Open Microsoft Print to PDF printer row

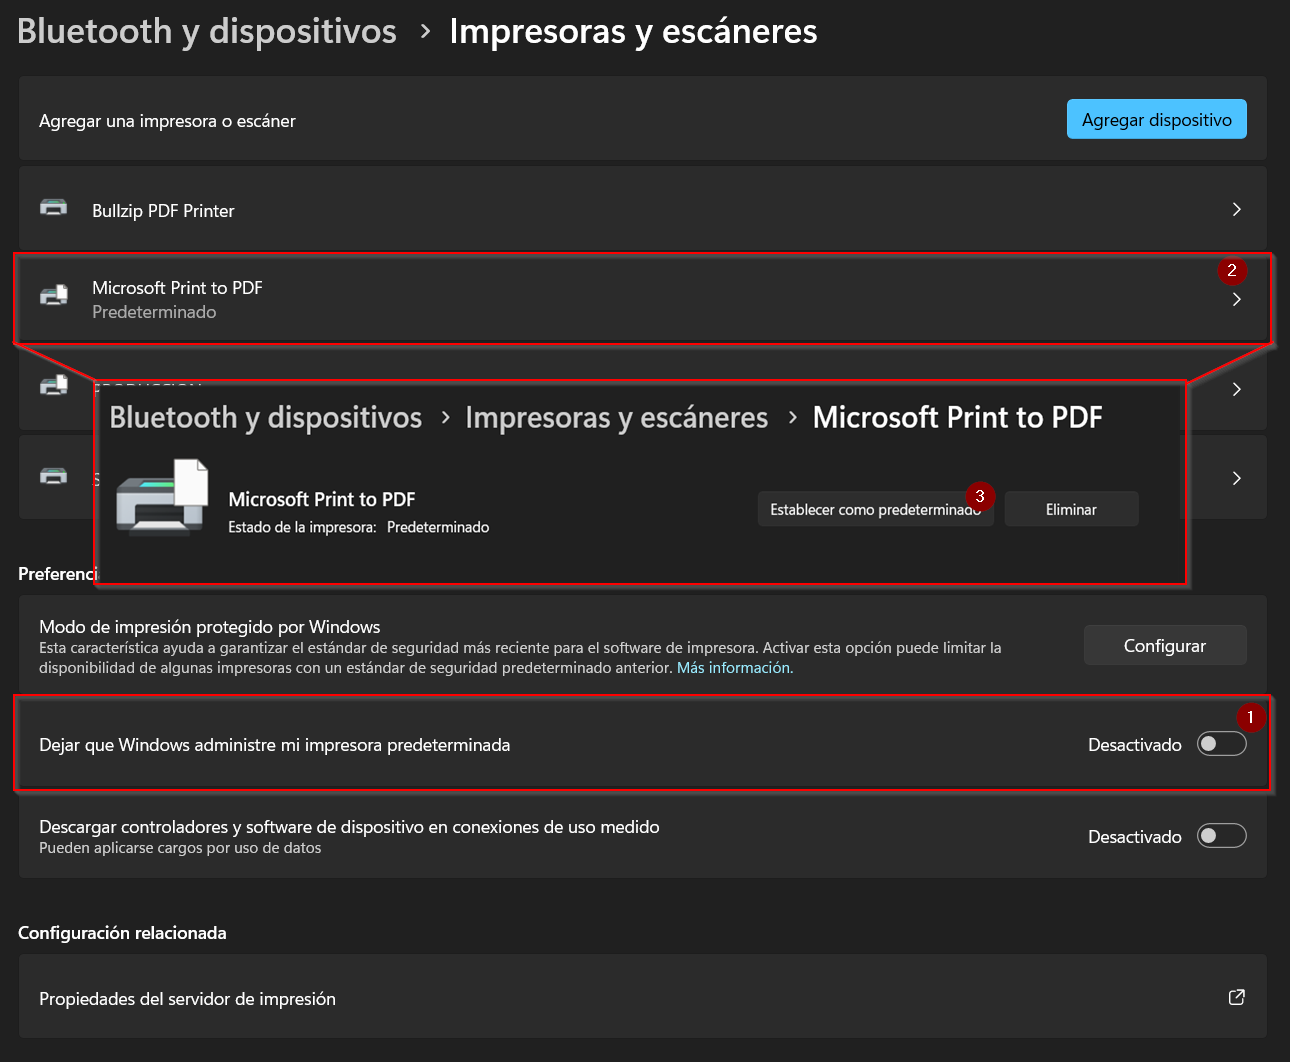pyautogui.click(x=643, y=299)
